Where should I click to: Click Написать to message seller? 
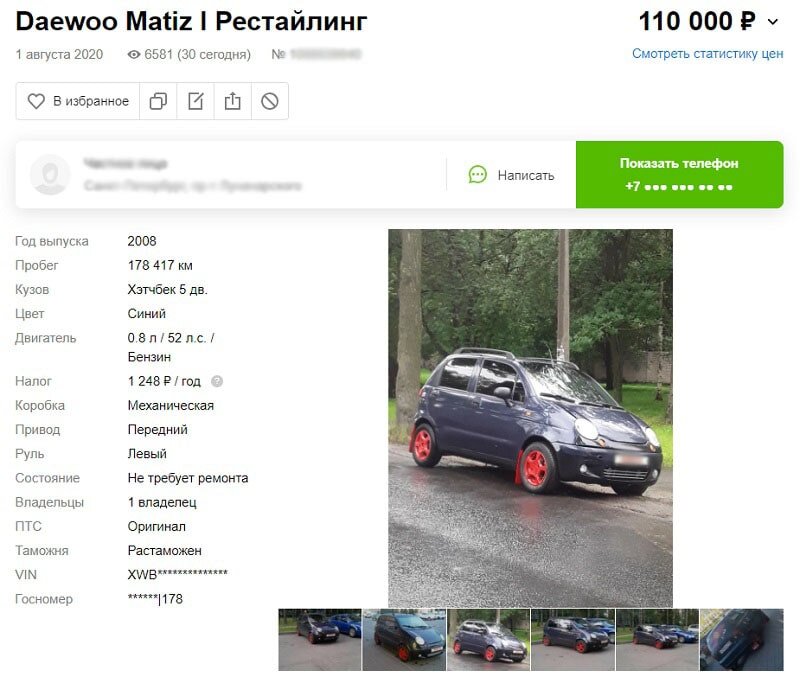click(x=526, y=175)
